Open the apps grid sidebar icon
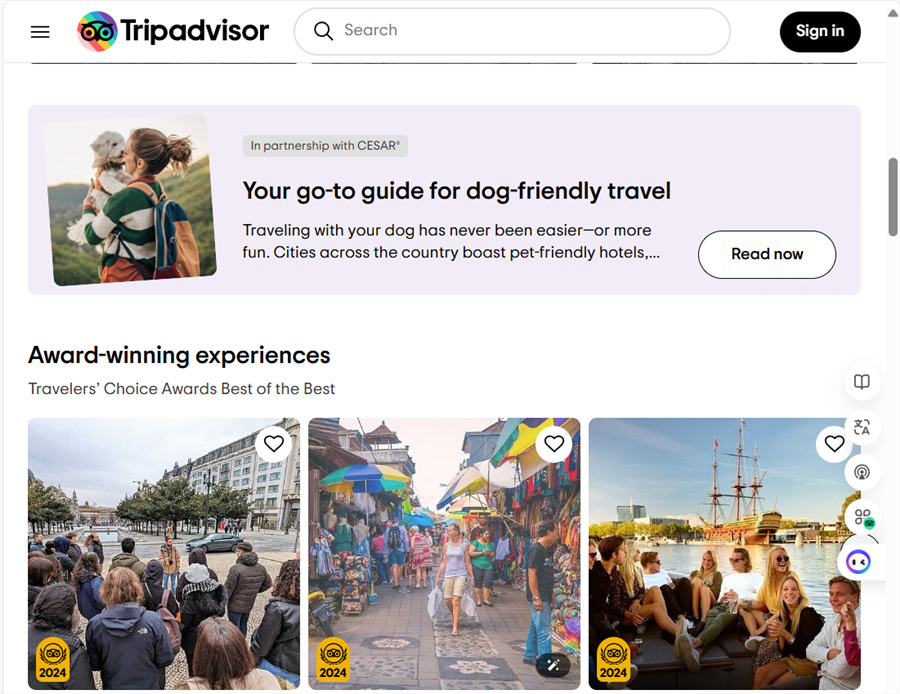900x694 pixels. (x=863, y=517)
